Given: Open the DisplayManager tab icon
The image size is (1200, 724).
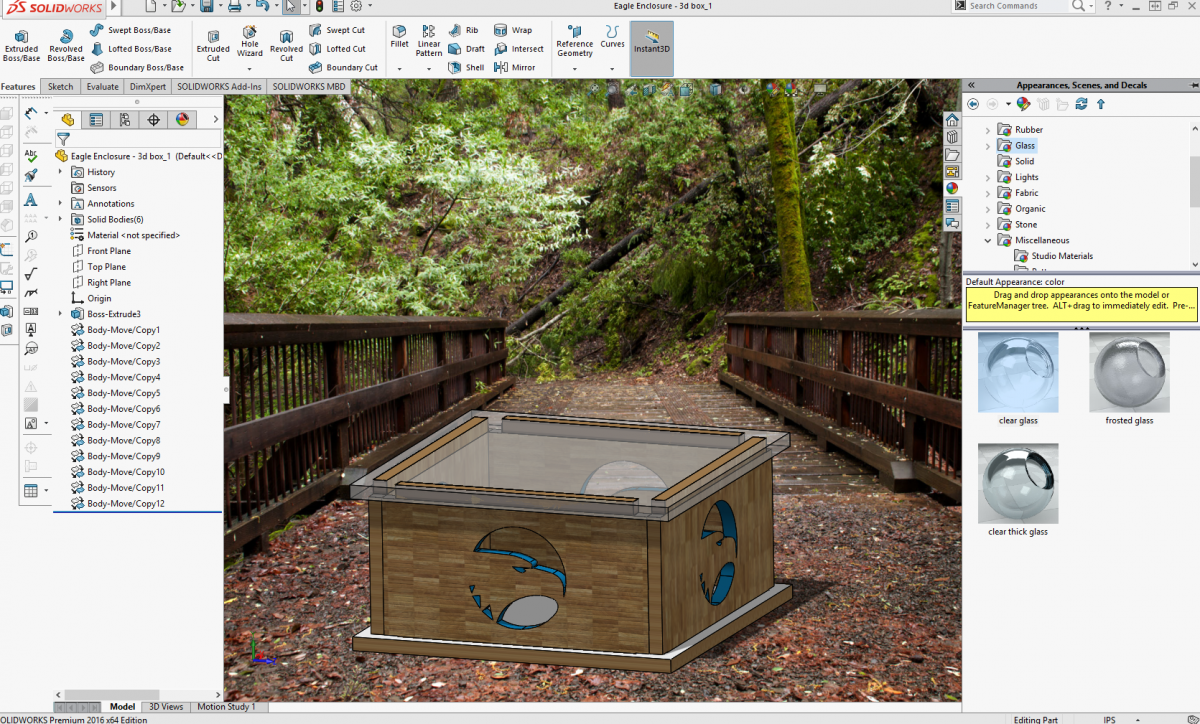Looking at the screenshot, I should tap(182, 120).
